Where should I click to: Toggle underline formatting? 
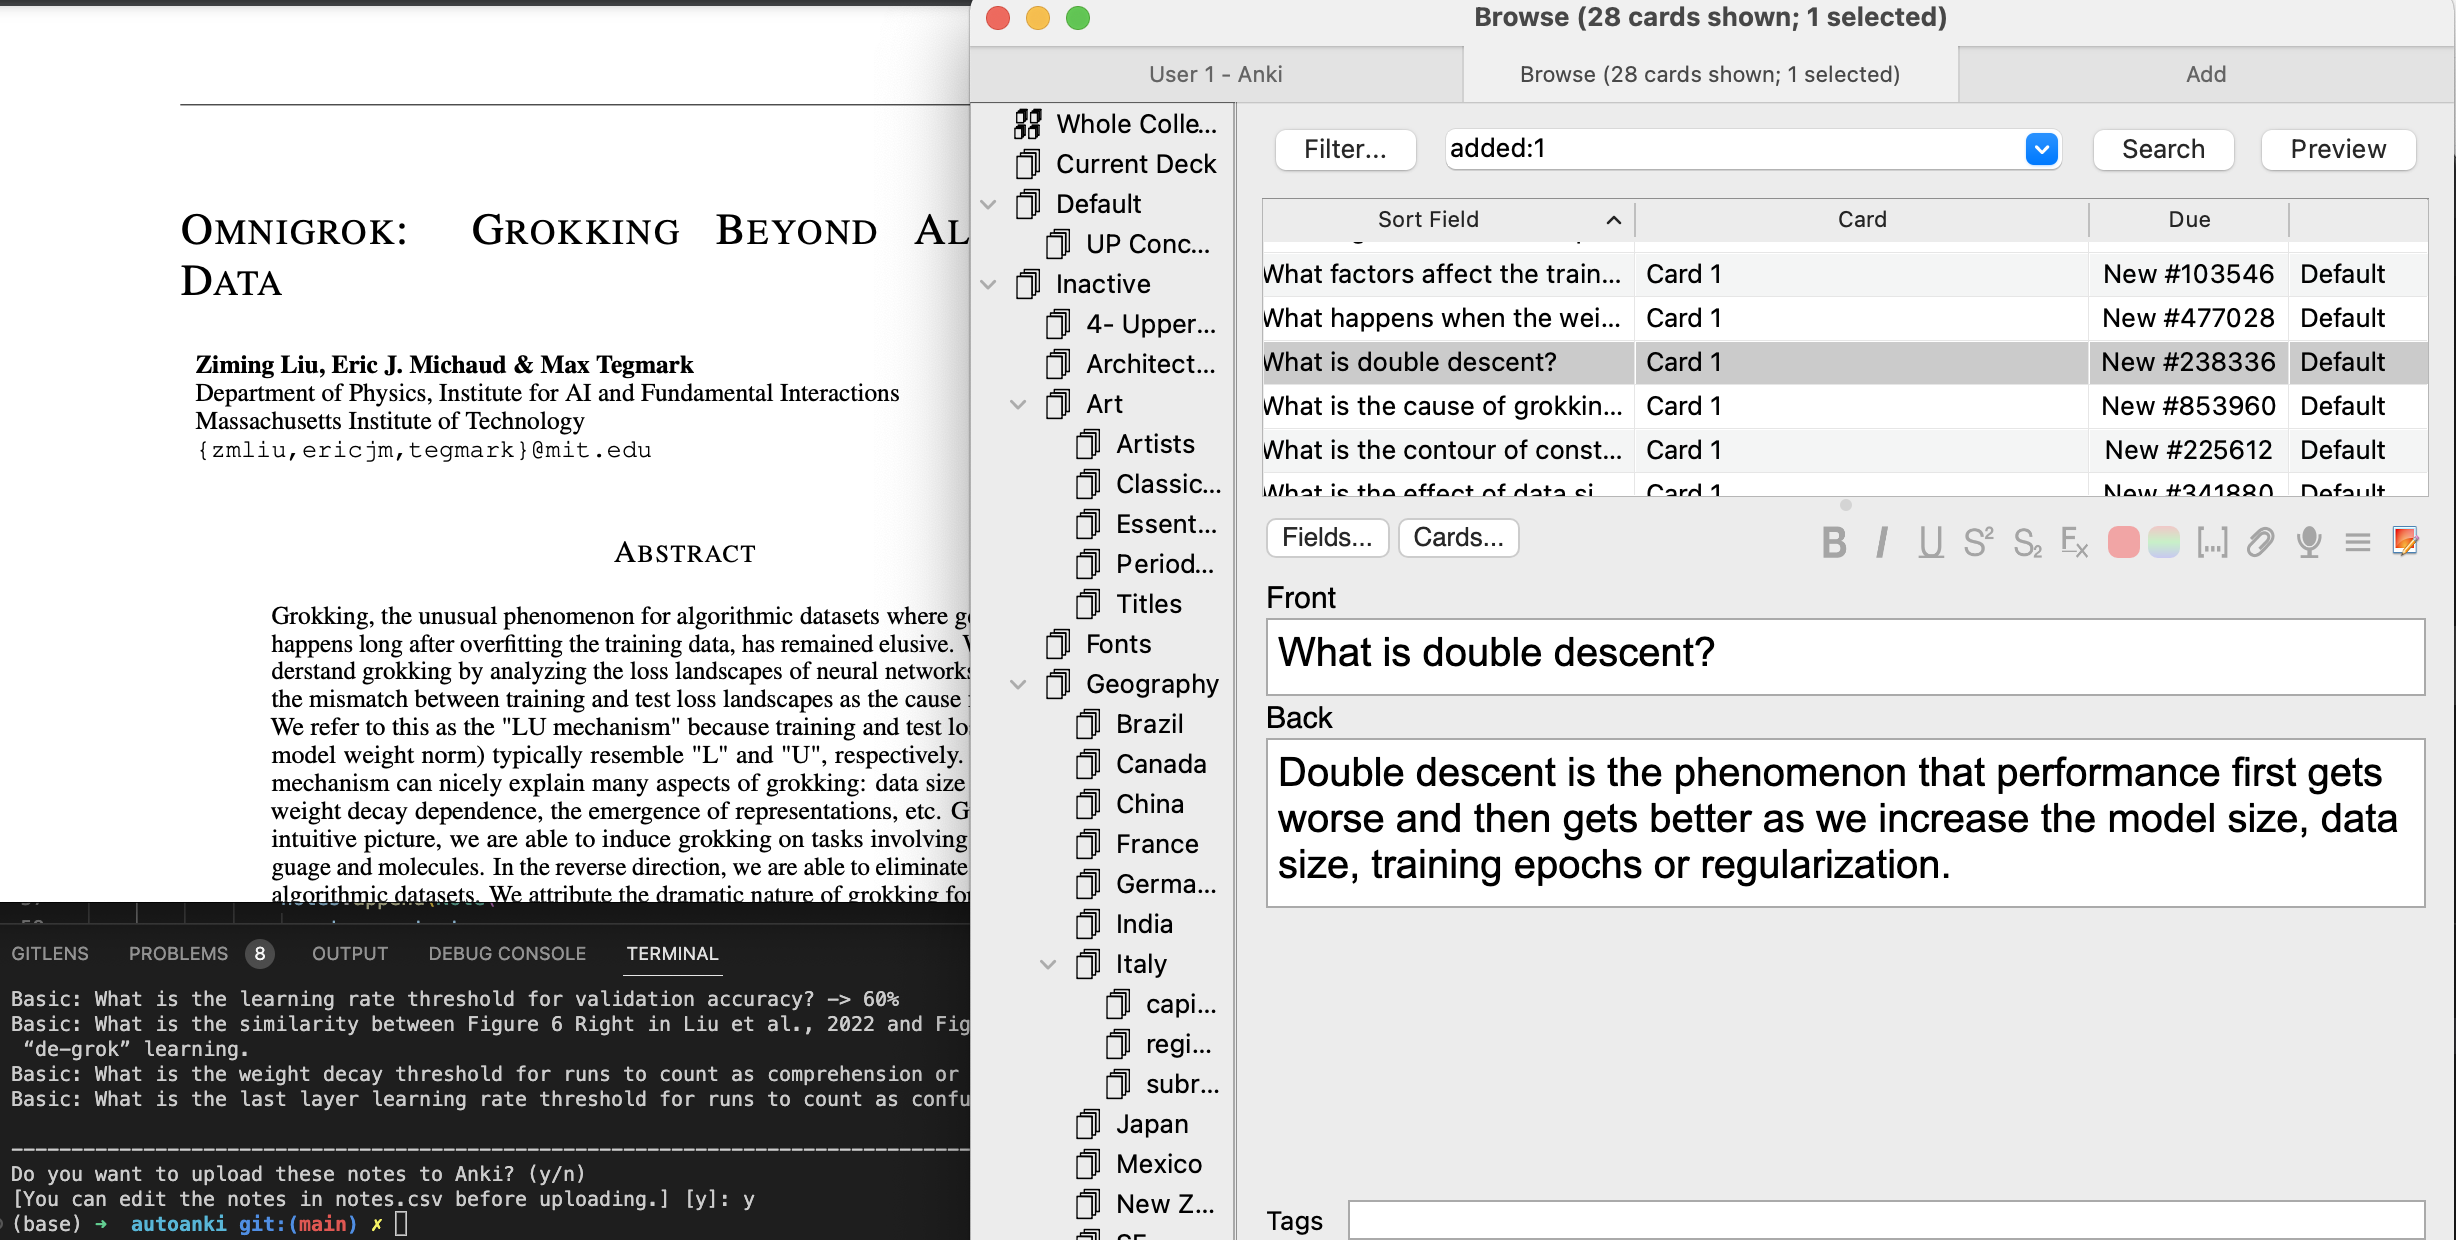pos(1930,542)
